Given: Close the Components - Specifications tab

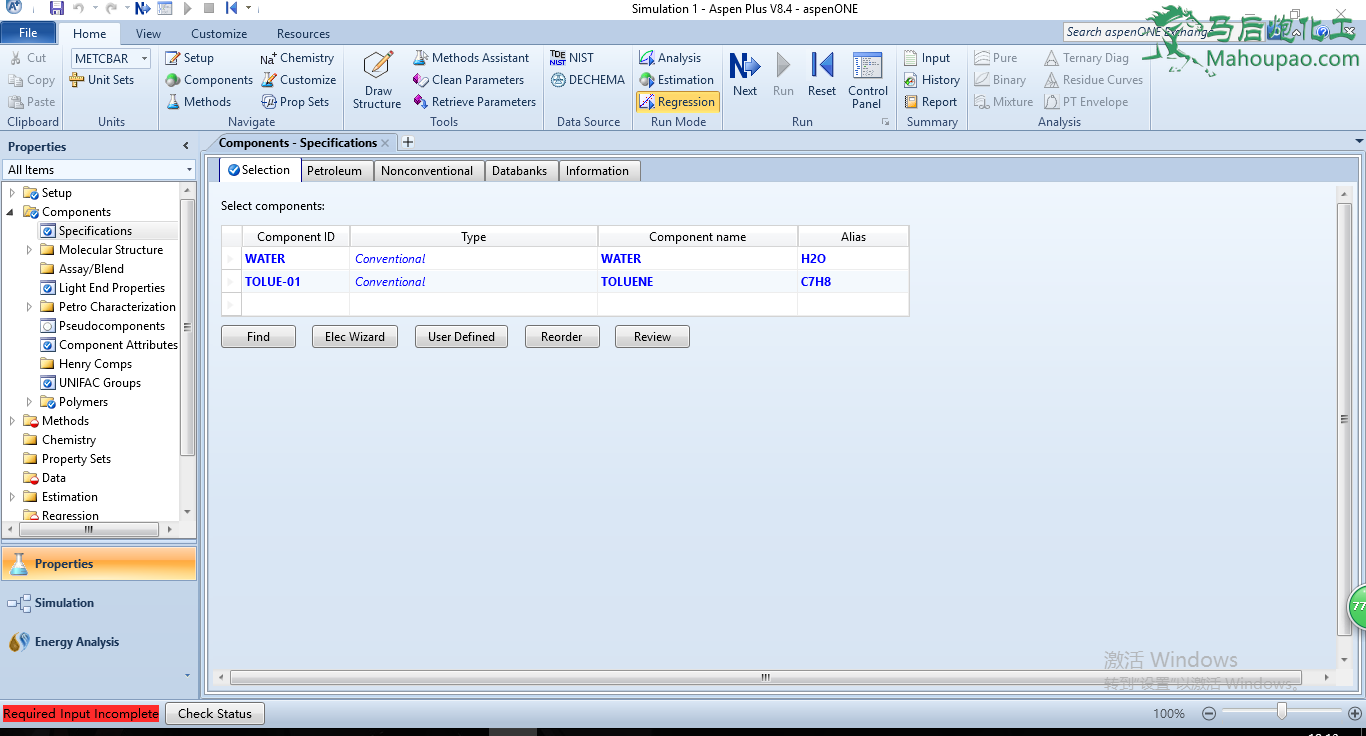Looking at the screenshot, I should click(x=385, y=143).
